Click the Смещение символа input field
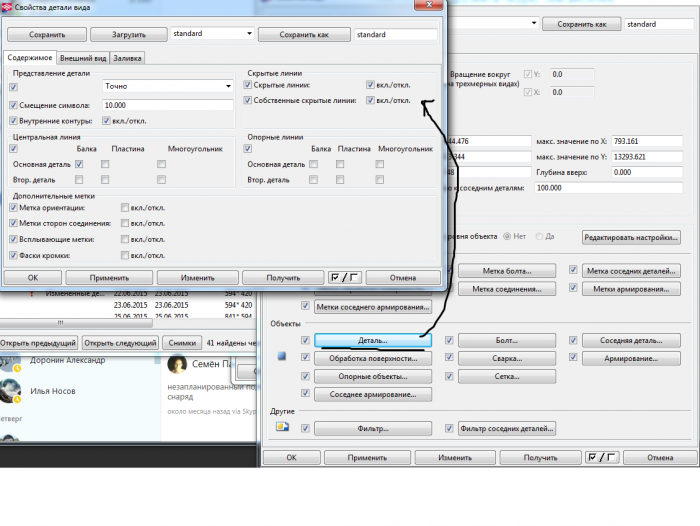 [x=168, y=105]
